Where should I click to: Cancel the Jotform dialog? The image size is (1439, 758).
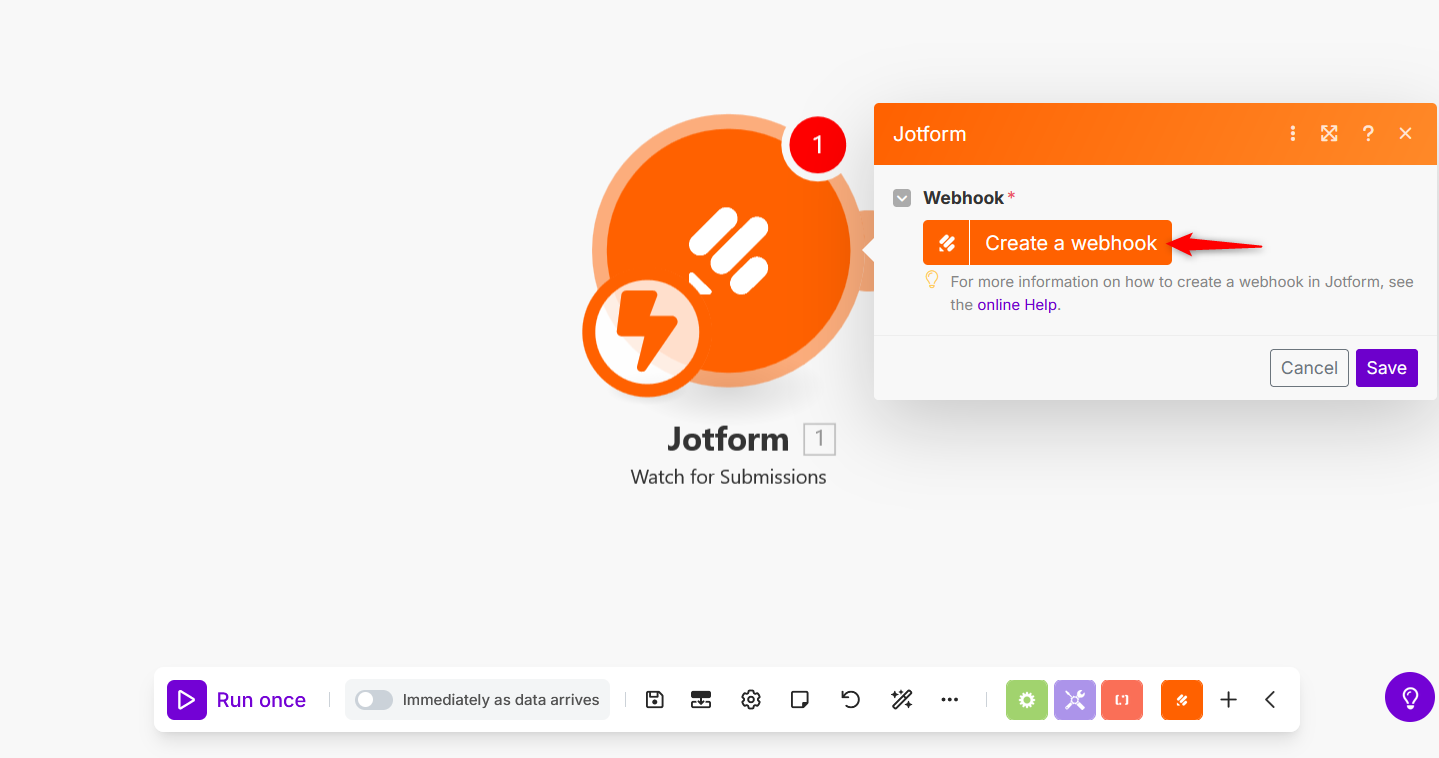1309,368
